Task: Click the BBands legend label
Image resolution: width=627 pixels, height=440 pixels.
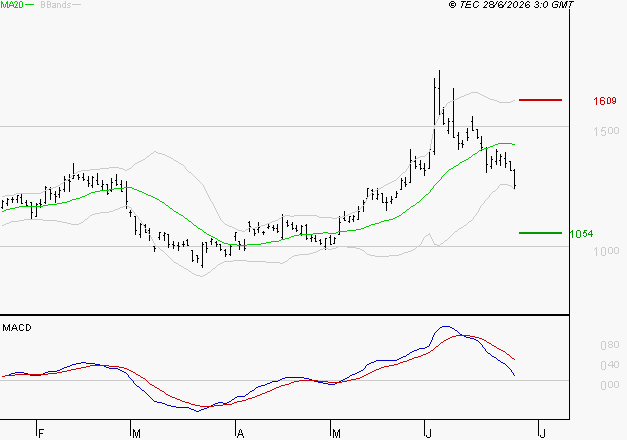Action: [x=56, y=5]
